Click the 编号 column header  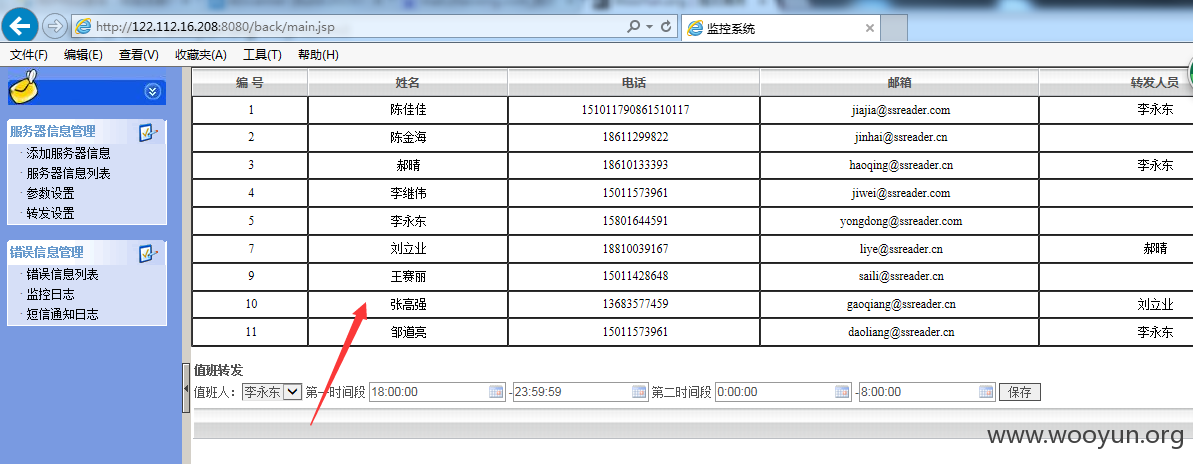tap(250, 83)
